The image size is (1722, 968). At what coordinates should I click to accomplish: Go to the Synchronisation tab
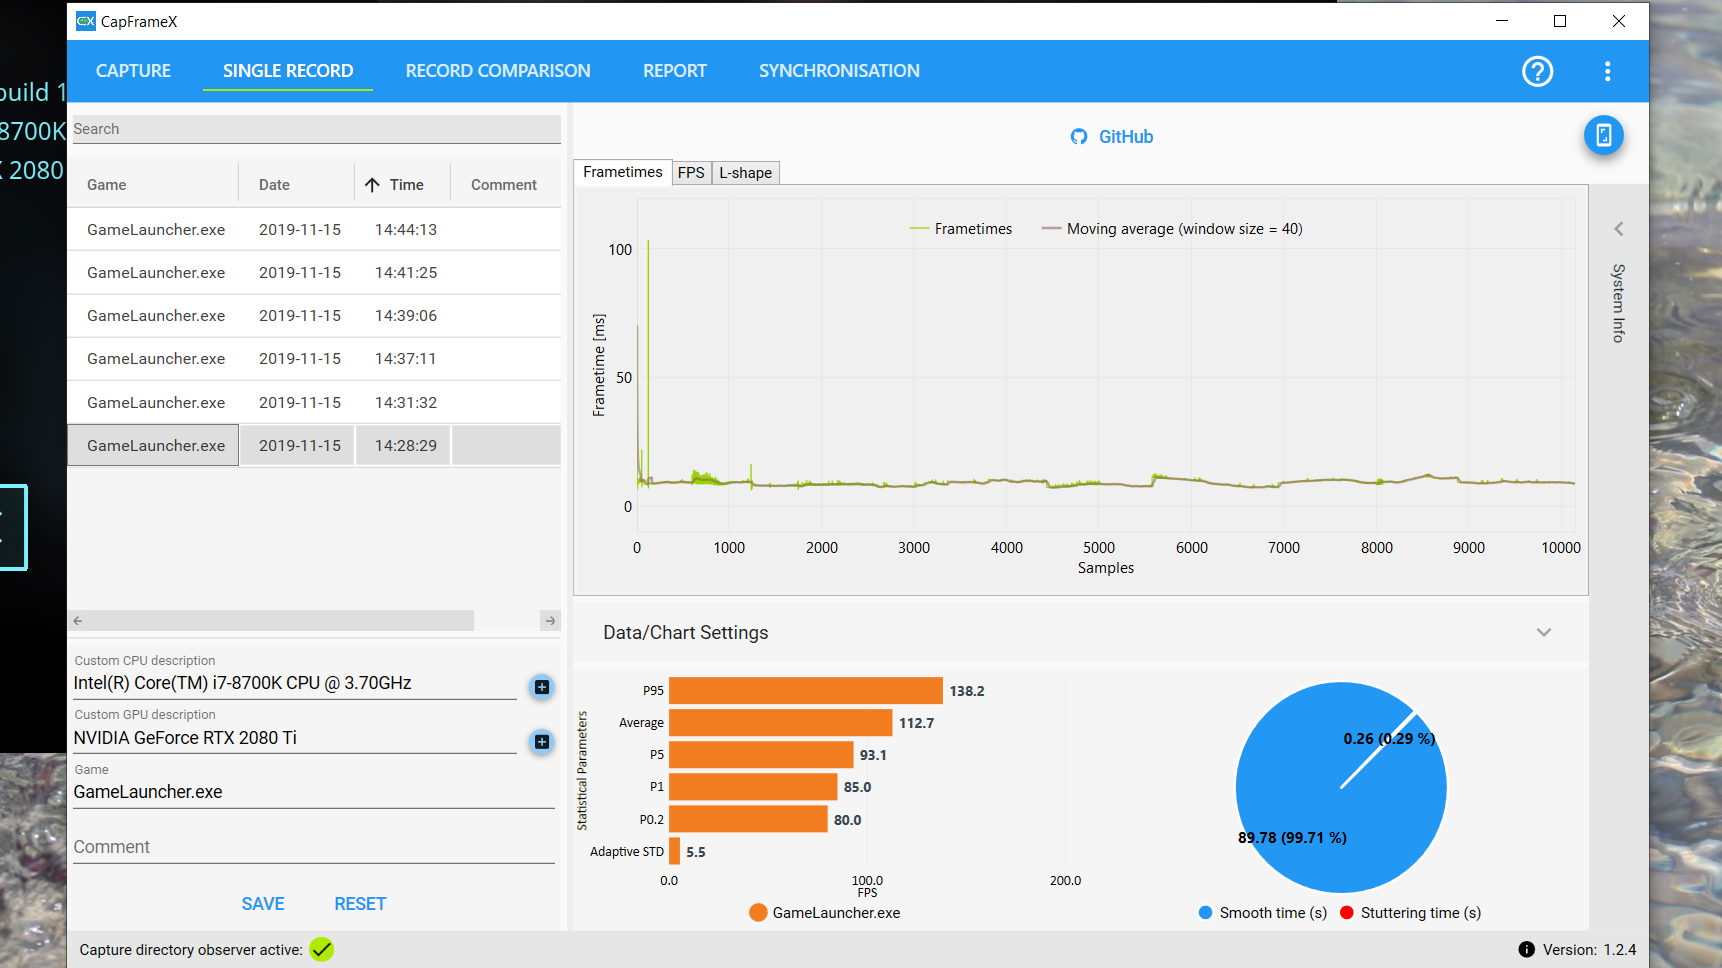pos(839,71)
